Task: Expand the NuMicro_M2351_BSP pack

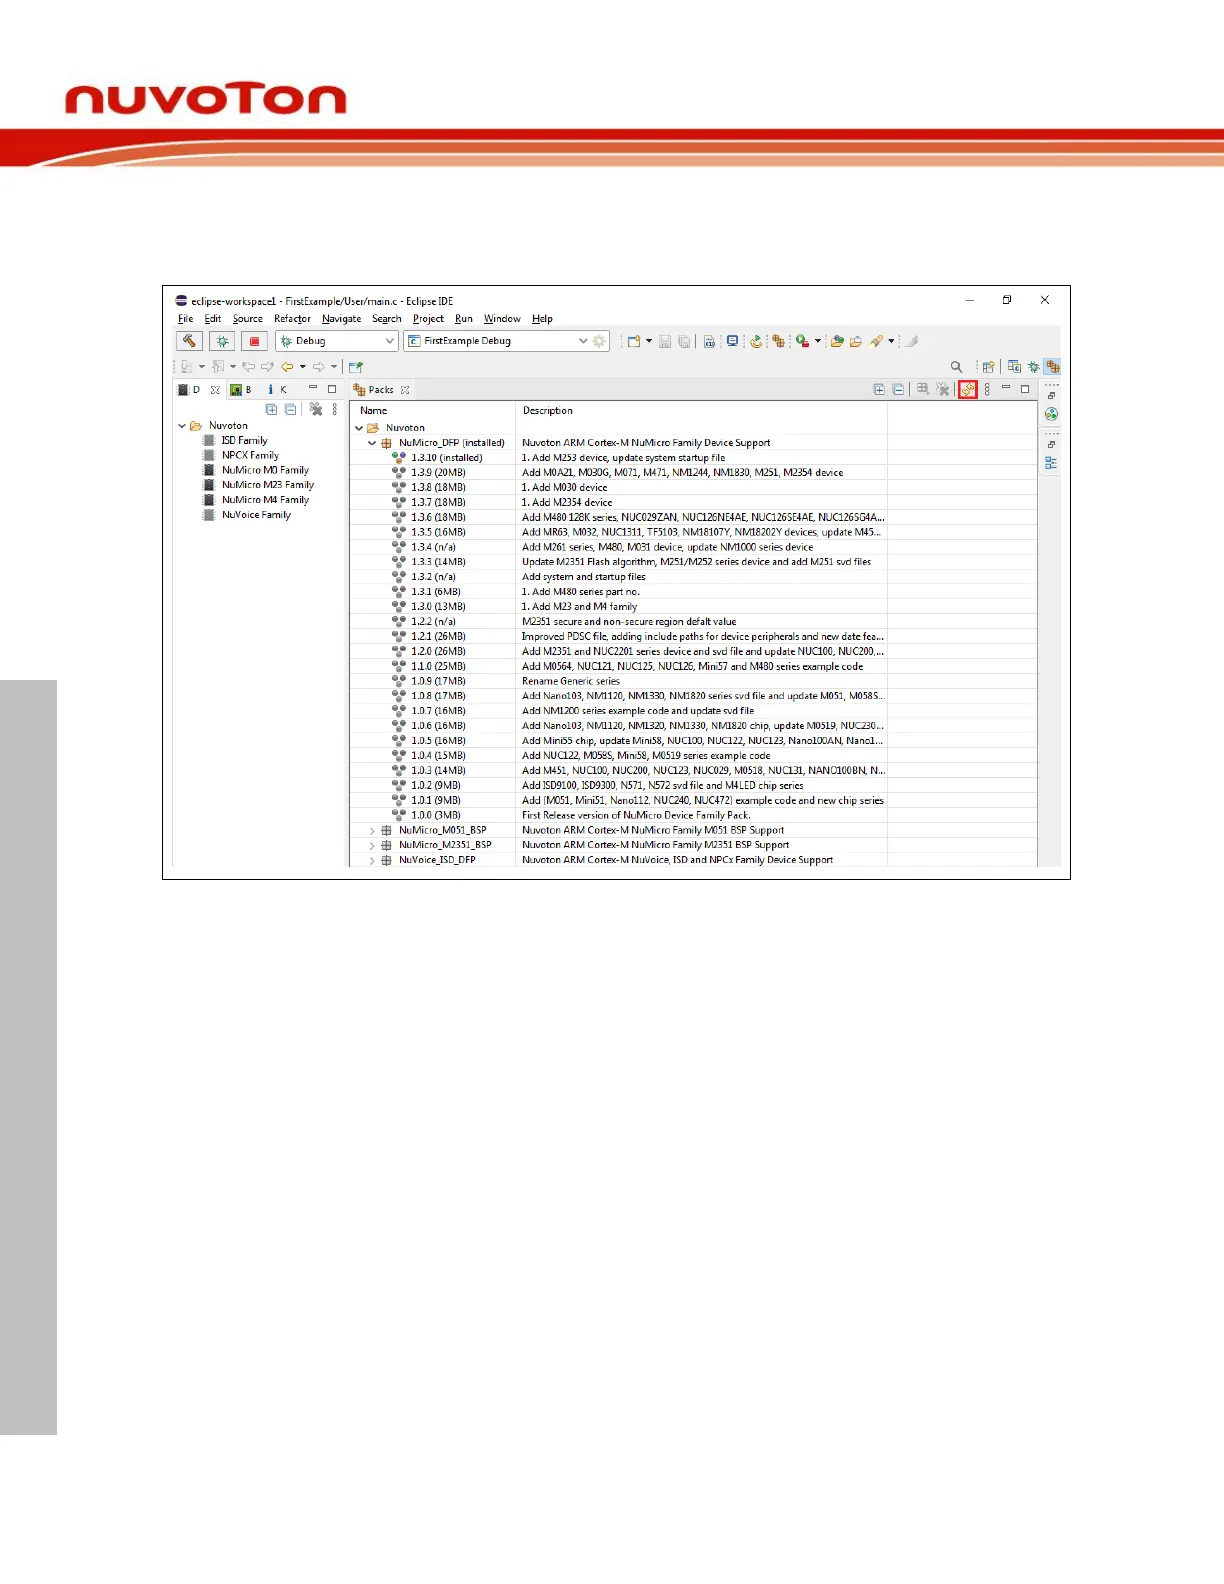Action: pyautogui.click(x=372, y=845)
